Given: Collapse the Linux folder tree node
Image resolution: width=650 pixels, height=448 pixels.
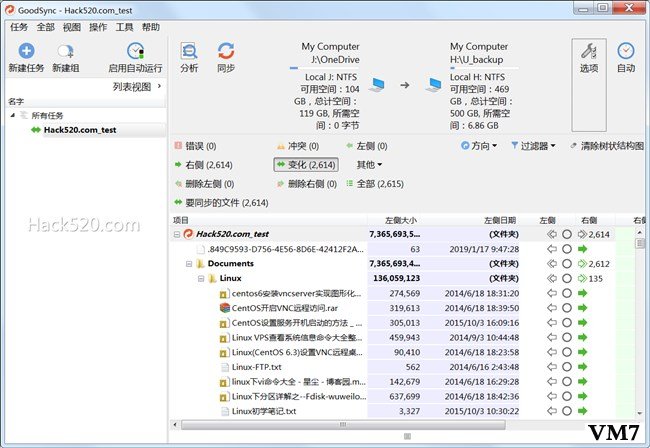Looking at the screenshot, I should (201, 278).
